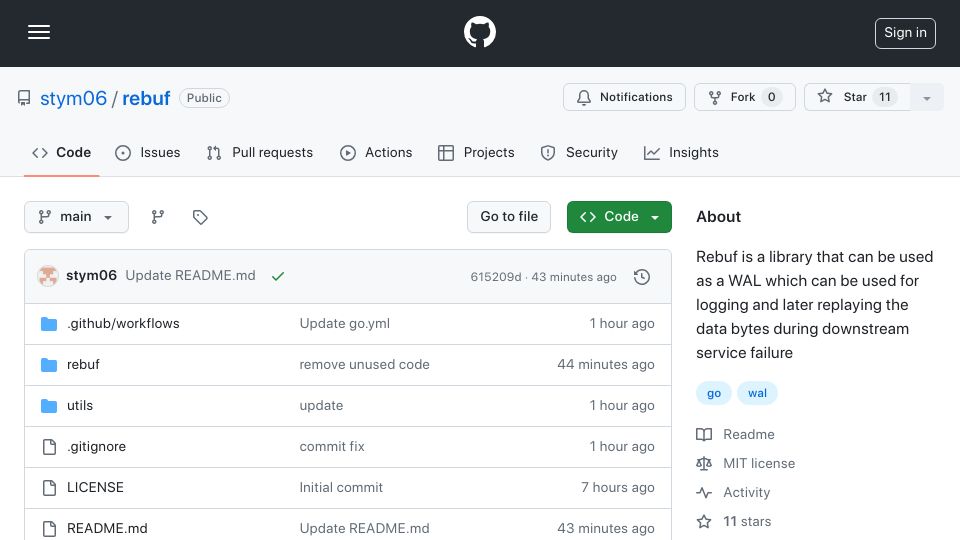View the green check status of commit
Screen dimensions: 960x540
pos(278,276)
